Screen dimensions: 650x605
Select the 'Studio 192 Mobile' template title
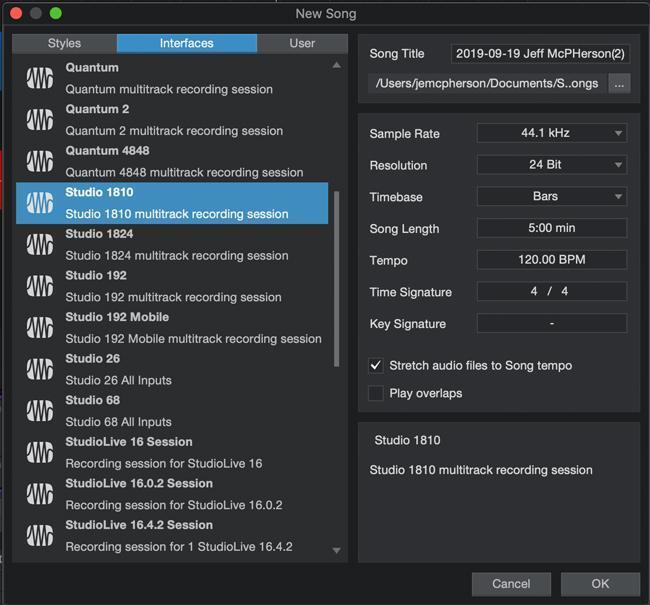[117, 317]
